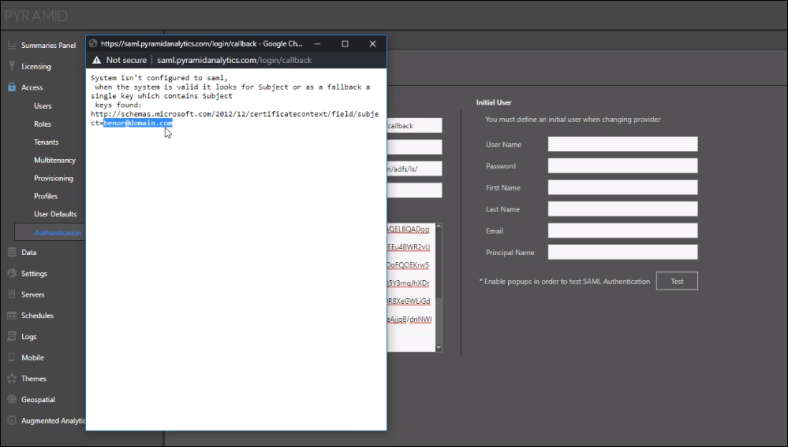Screen dimensions: 788x447
Task: Click the Access lock icon
Action: tap(12, 87)
